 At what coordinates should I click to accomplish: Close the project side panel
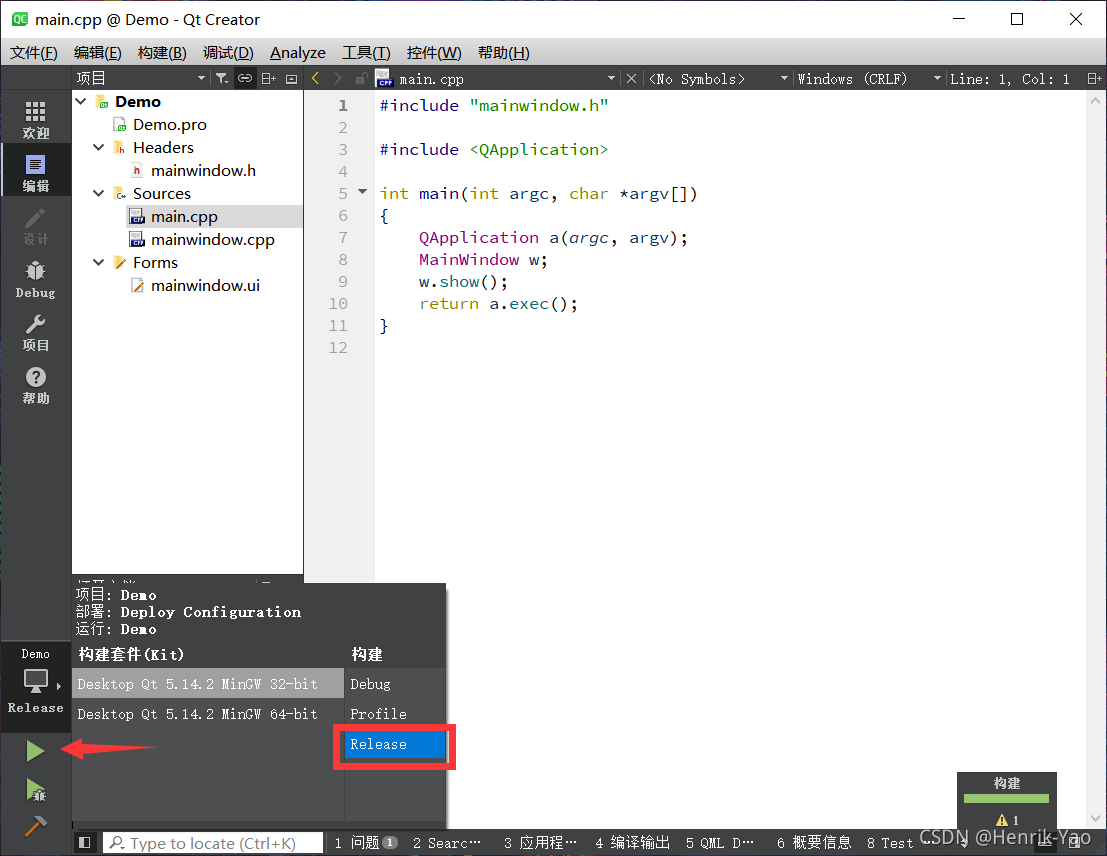291,78
